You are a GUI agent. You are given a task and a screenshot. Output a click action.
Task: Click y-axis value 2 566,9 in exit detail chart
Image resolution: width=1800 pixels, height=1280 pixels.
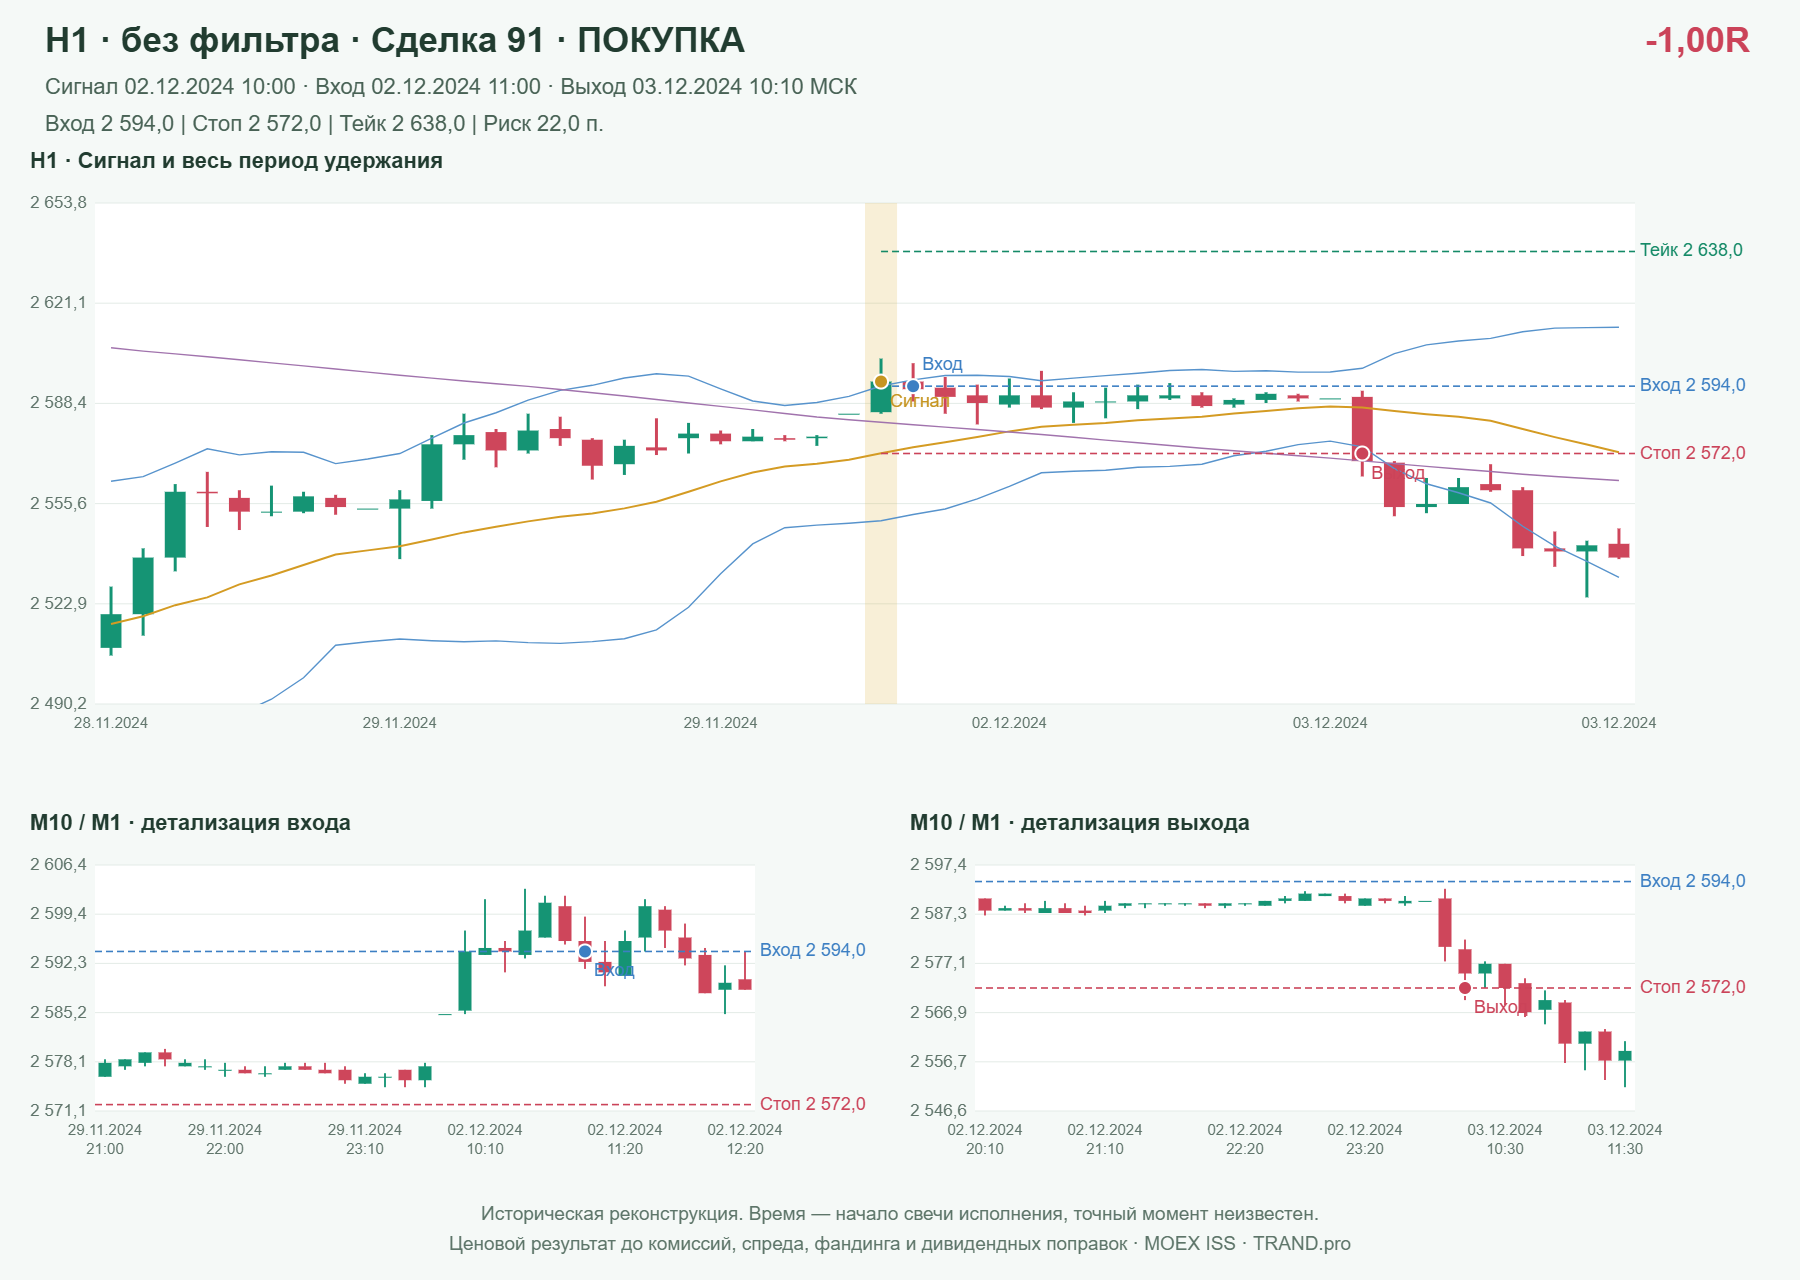[x=938, y=1013]
